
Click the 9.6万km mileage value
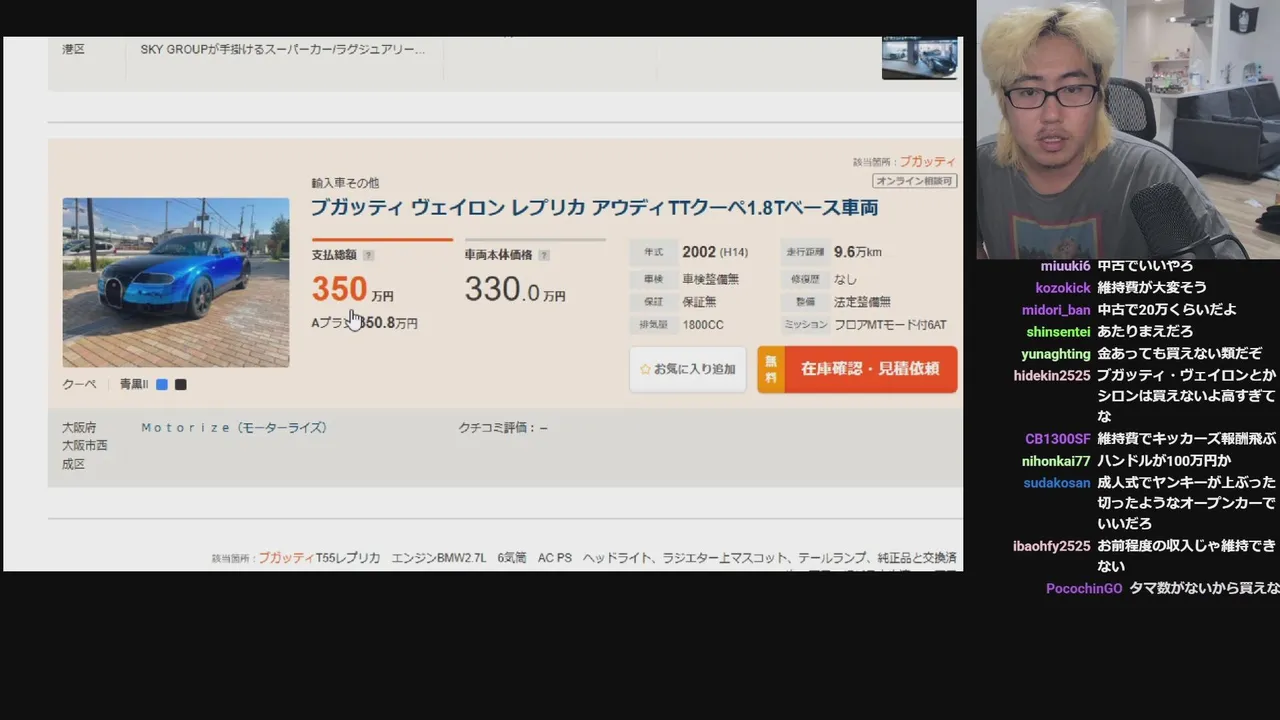(858, 252)
